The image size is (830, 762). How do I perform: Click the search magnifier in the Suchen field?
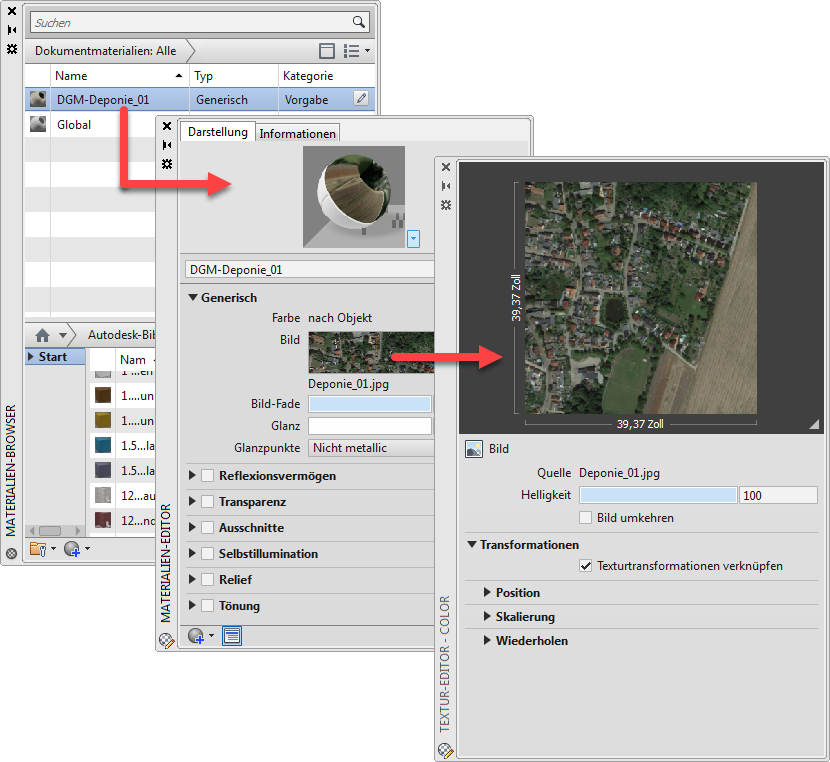click(359, 22)
